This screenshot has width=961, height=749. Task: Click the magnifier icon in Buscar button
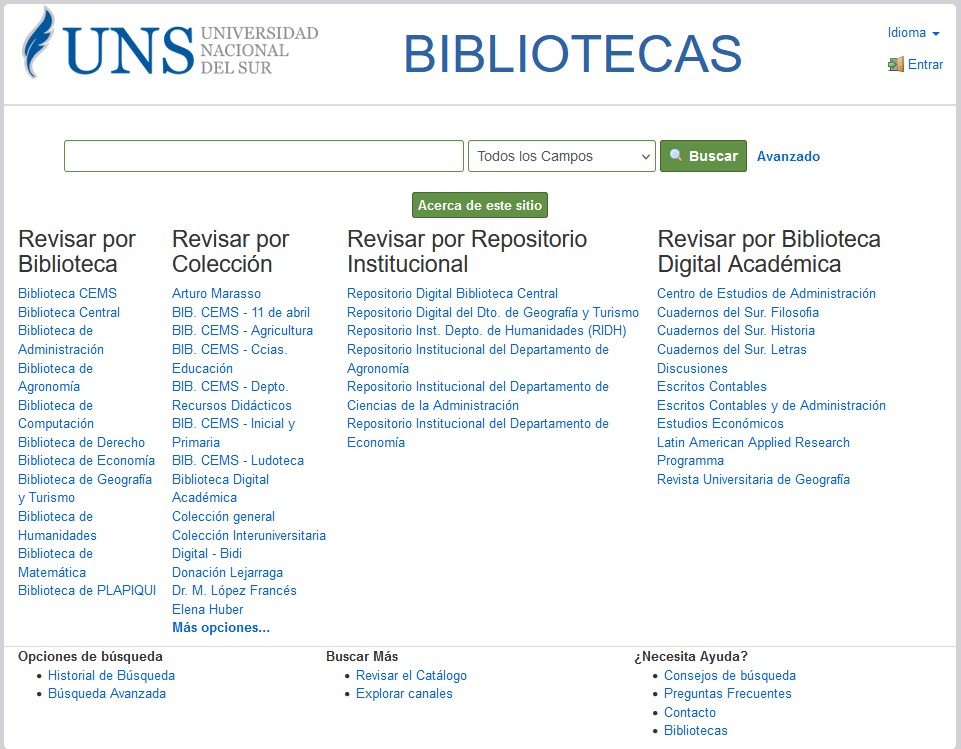675,155
